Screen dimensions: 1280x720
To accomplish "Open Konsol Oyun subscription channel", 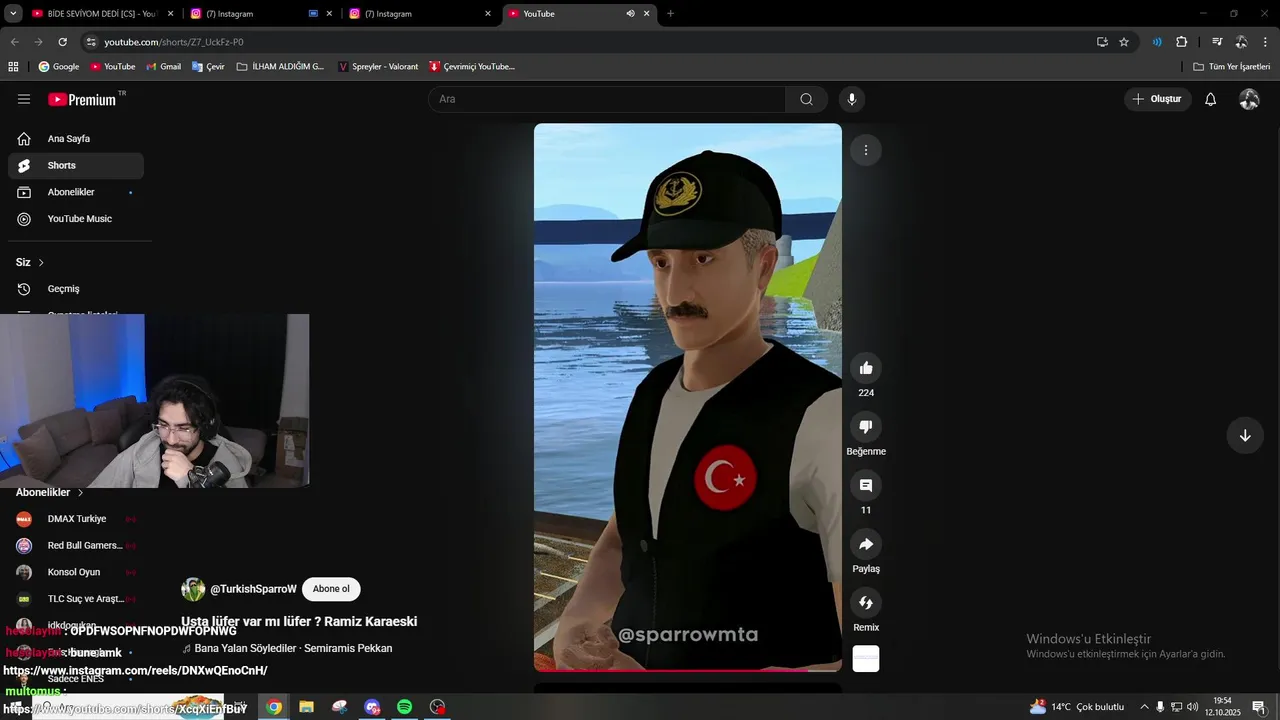I will (x=76, y=572).
